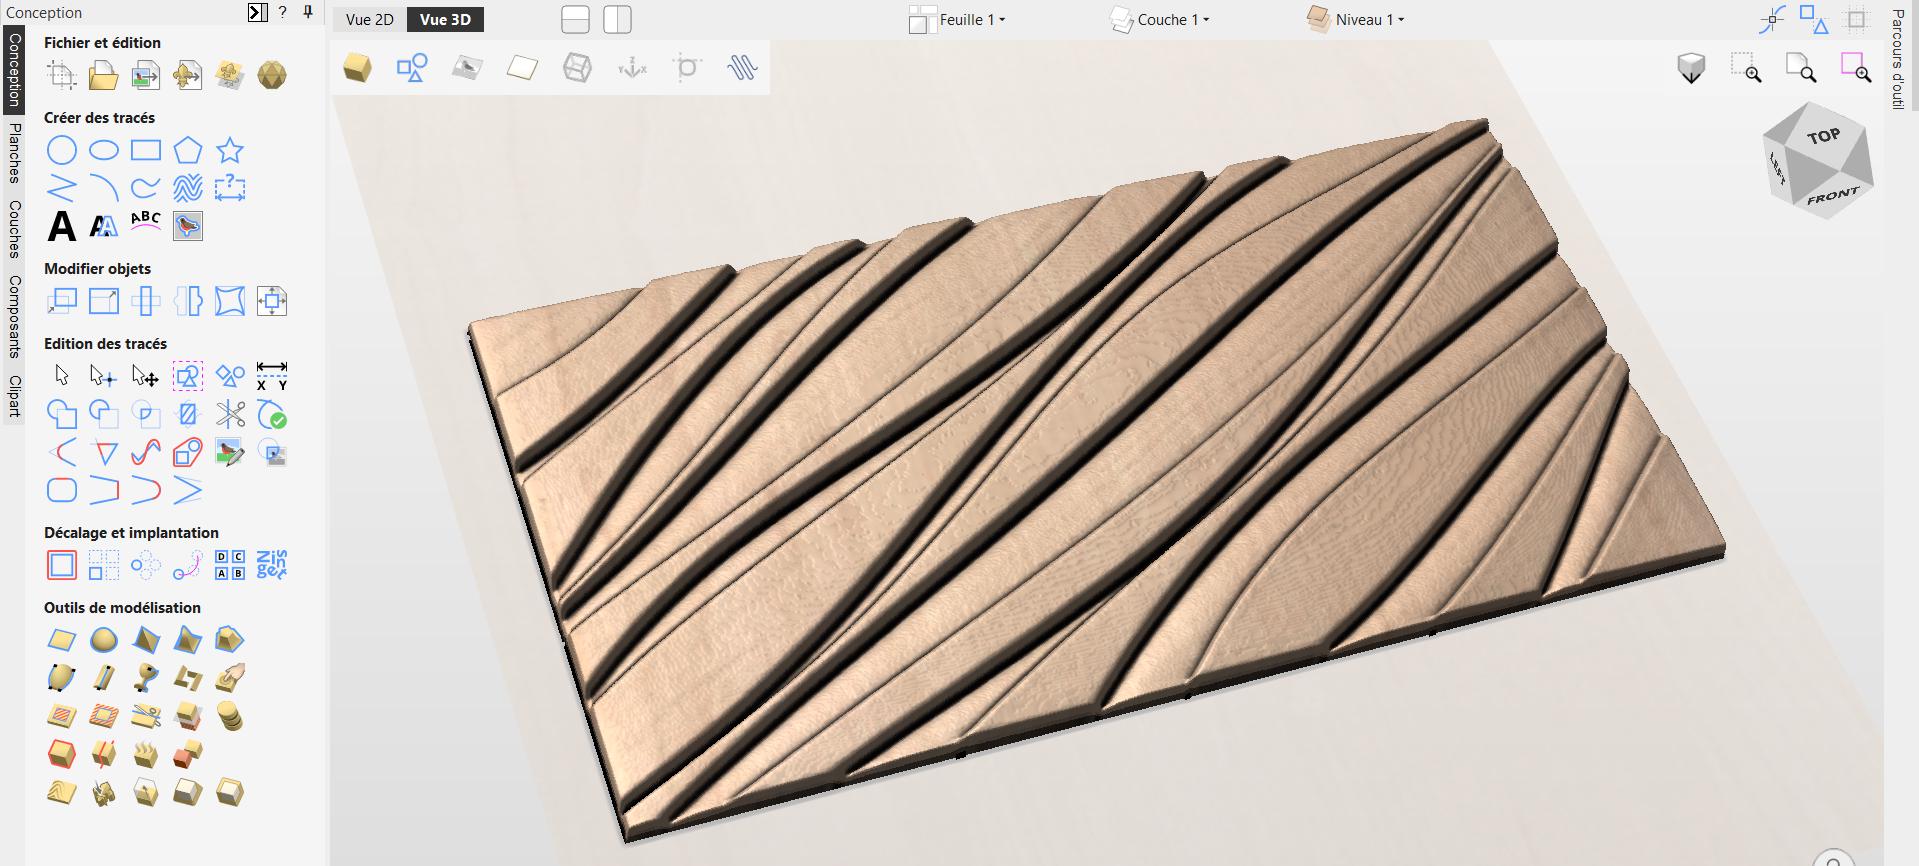Toggle horizontal split view layout

click(575, 19)
